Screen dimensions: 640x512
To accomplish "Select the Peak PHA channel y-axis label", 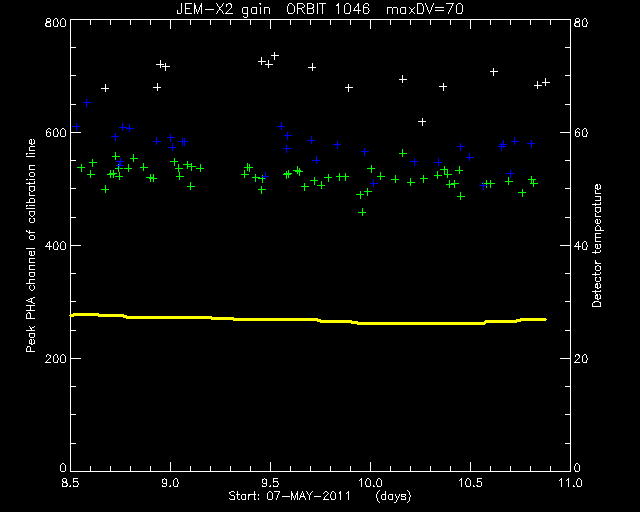I will pos(31,246).
